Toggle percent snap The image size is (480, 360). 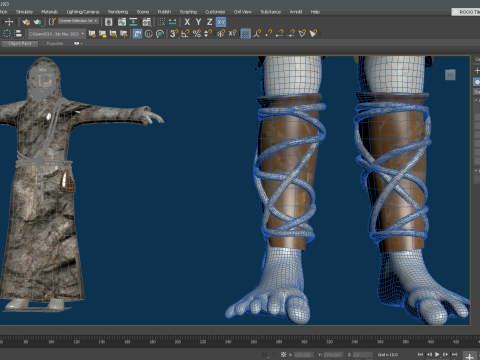point(197,33)
